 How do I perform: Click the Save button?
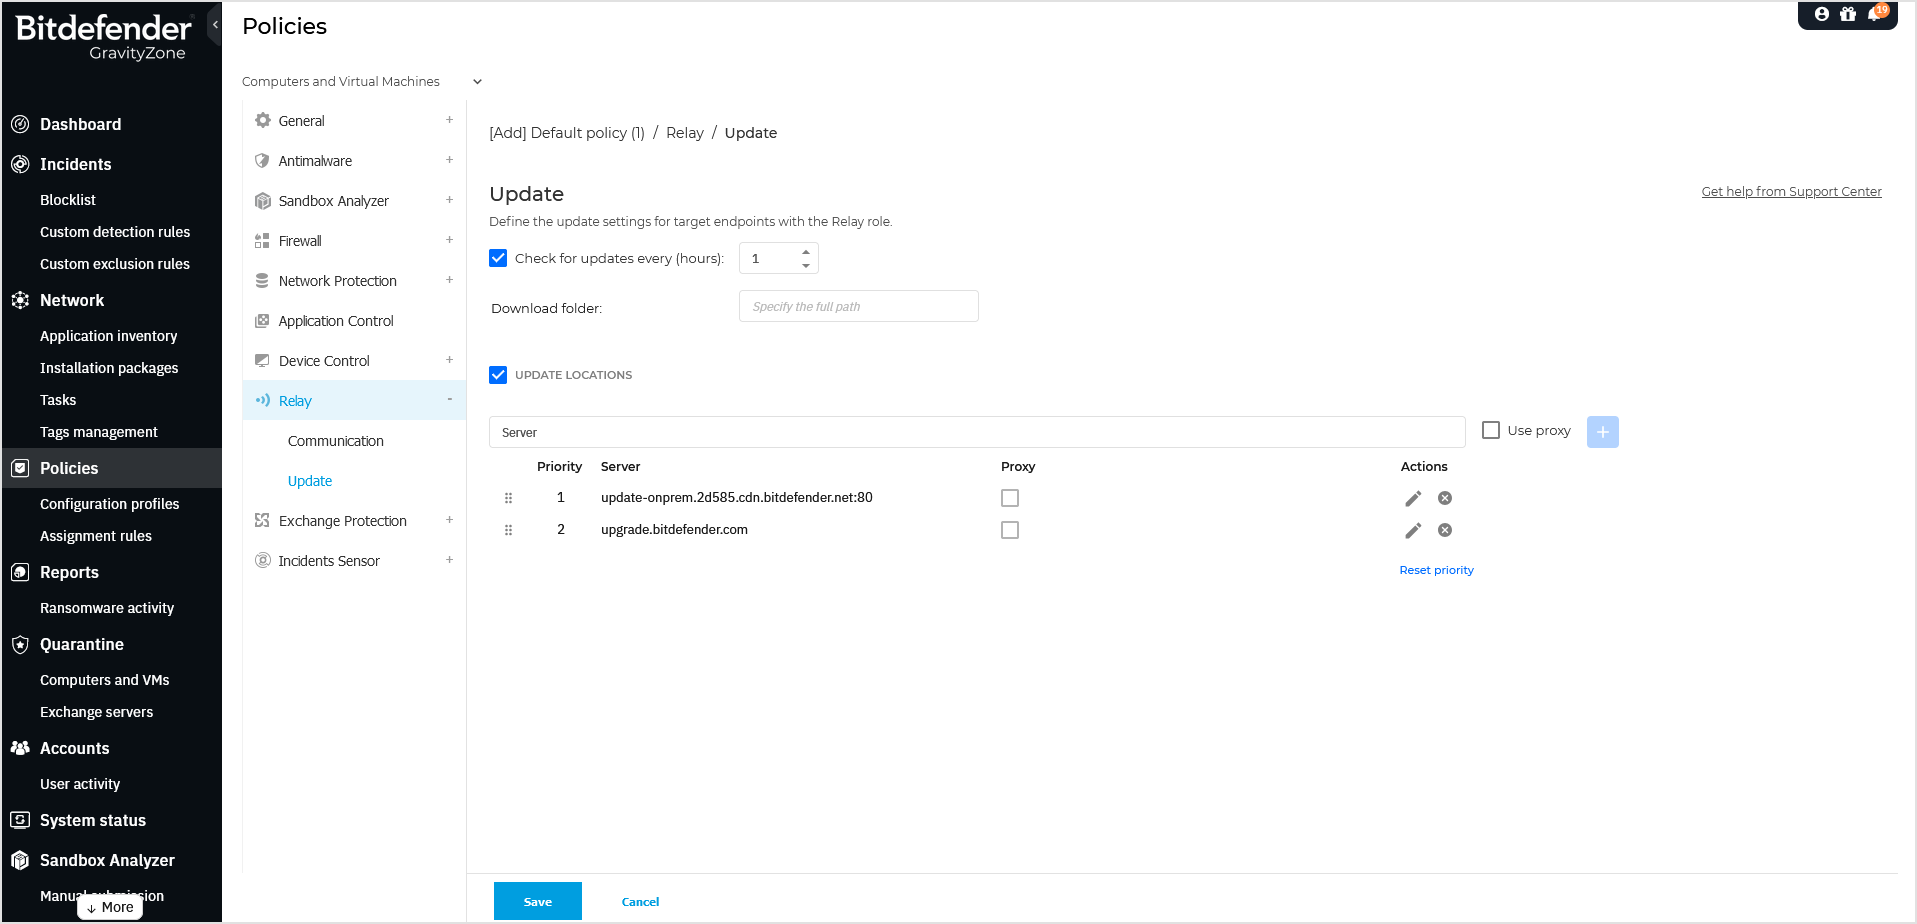538,901
